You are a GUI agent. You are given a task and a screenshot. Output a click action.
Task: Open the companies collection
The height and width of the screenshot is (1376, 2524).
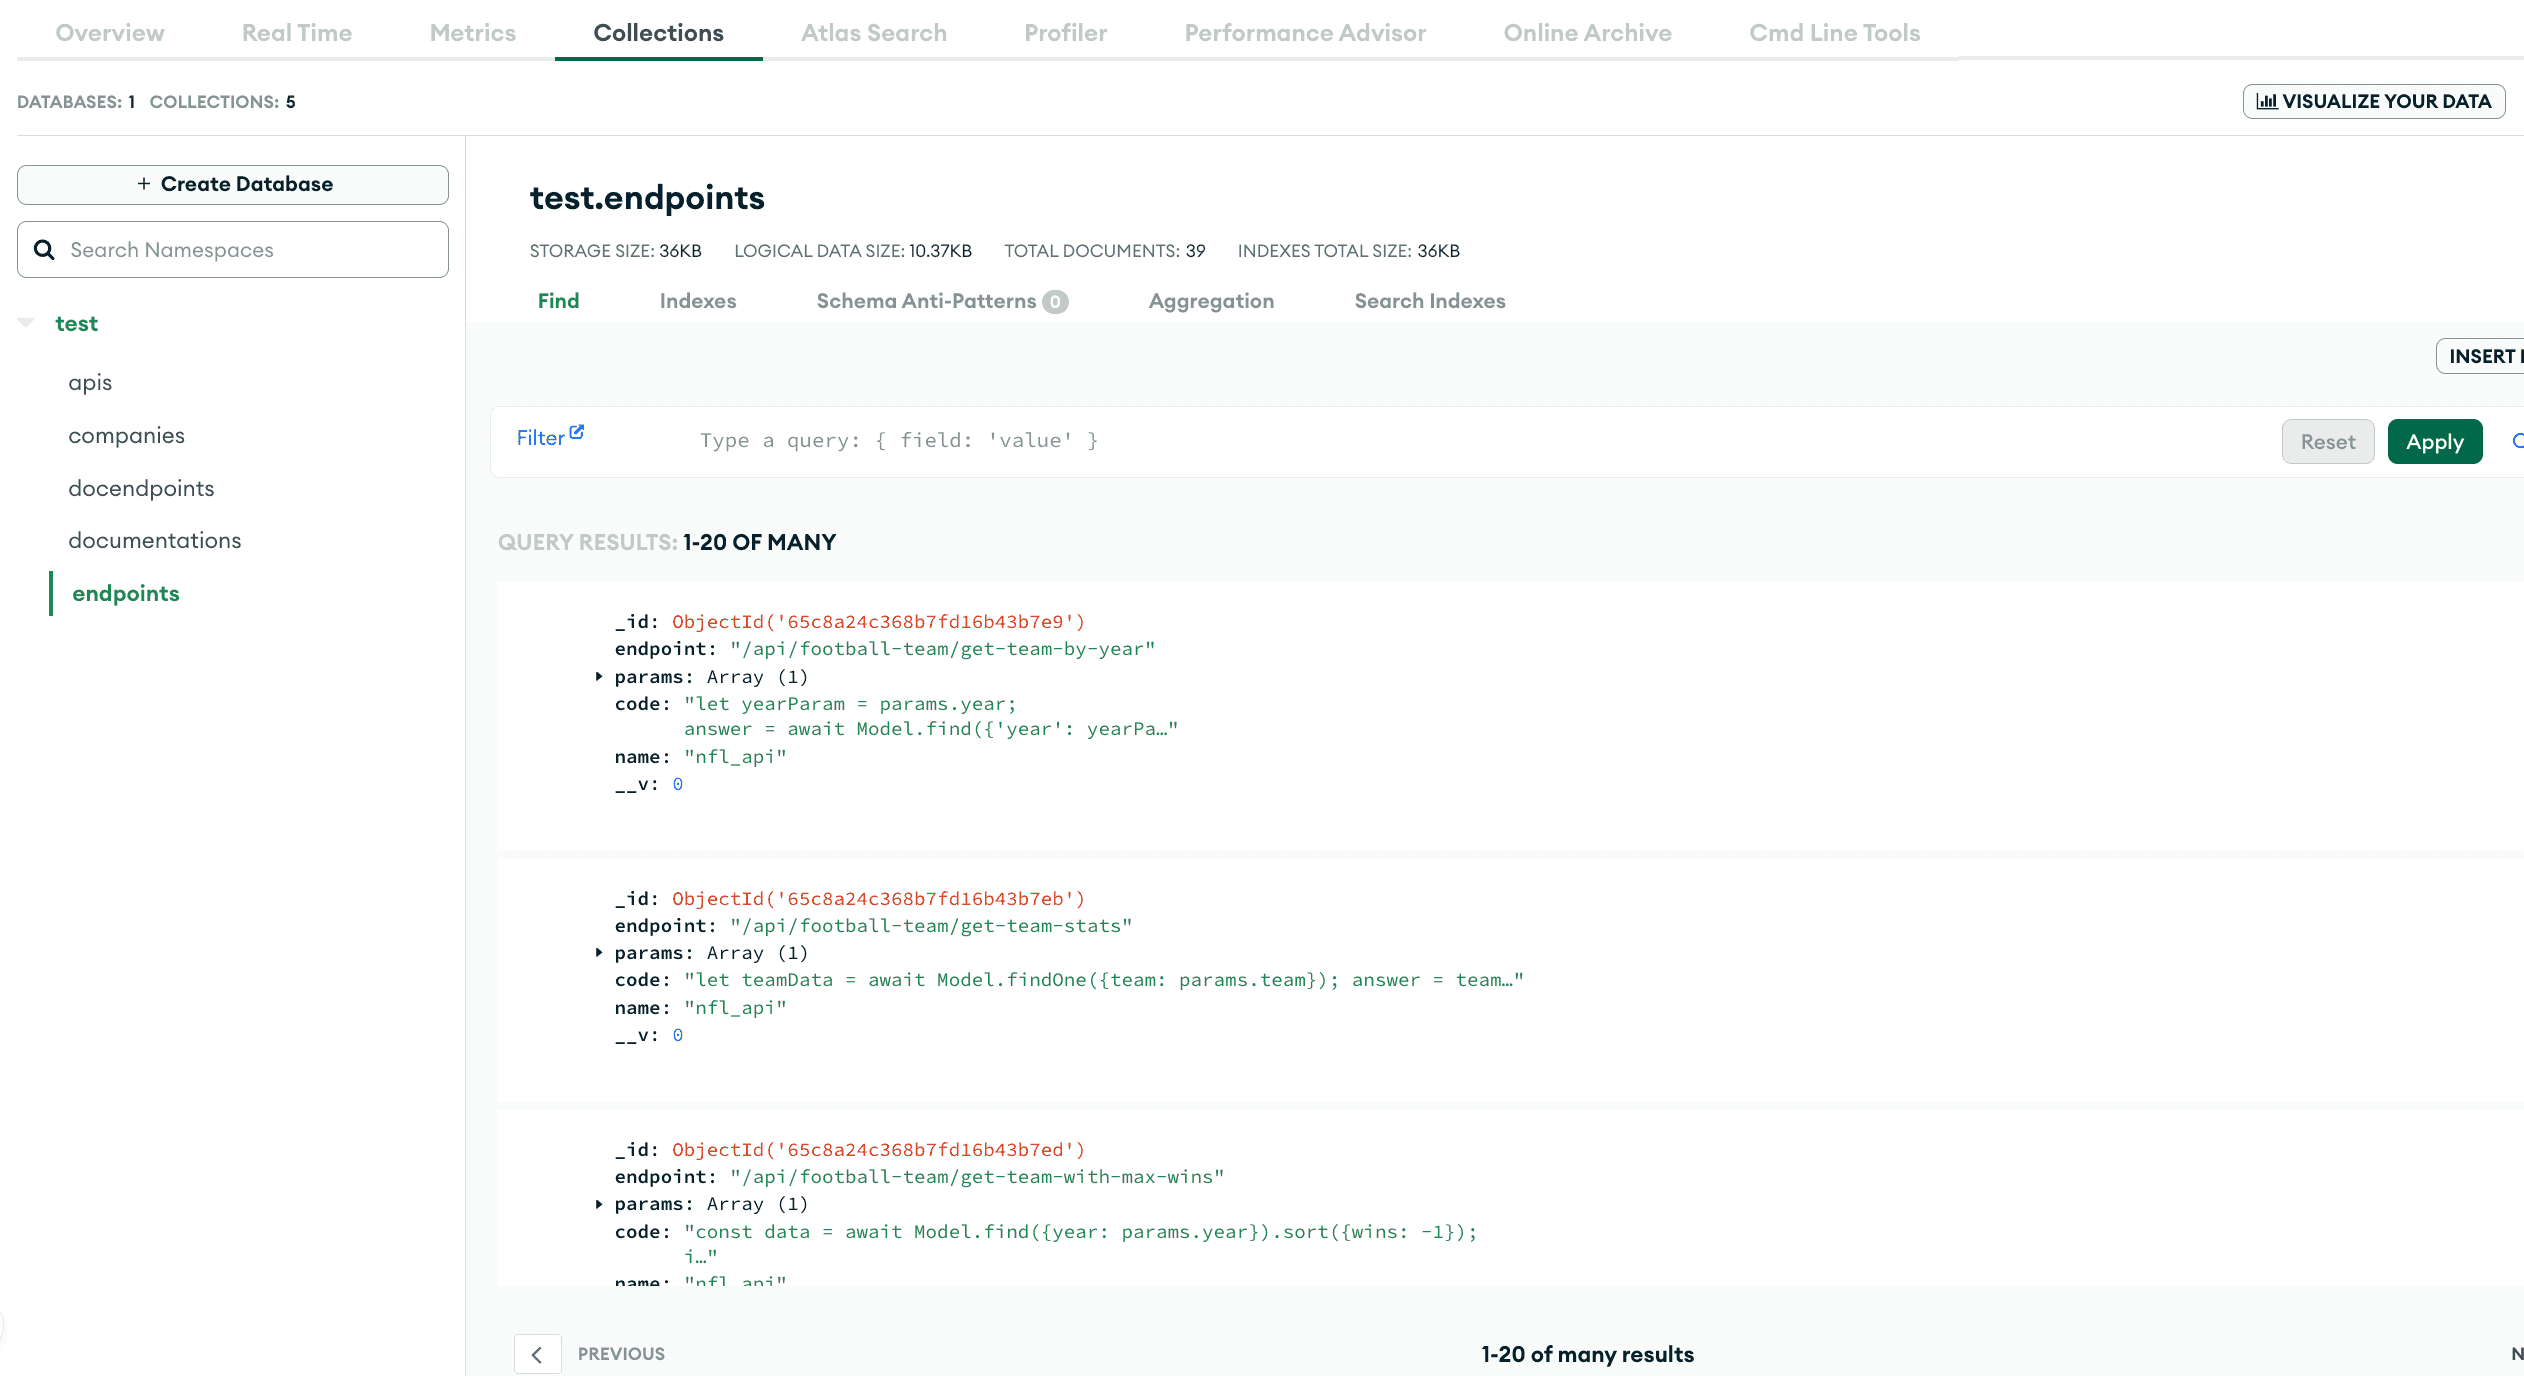pyautogui.click(x=126, y=436)
